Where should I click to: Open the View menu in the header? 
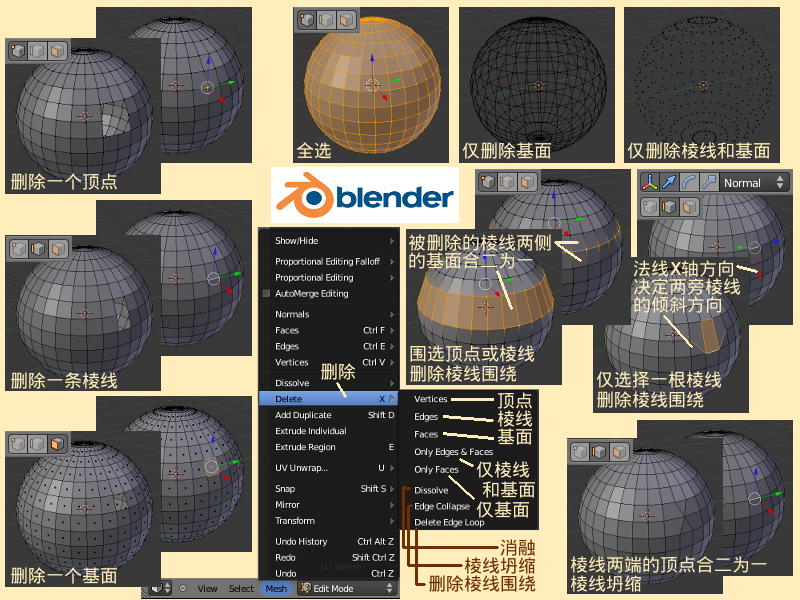[207, 588]
